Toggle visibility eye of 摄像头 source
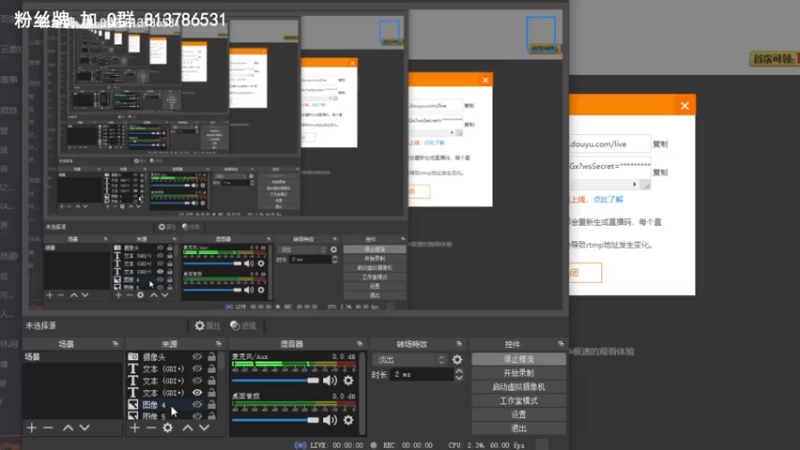Image resolution: width=800 pixels, height=450 pixels. pos(197,357)
